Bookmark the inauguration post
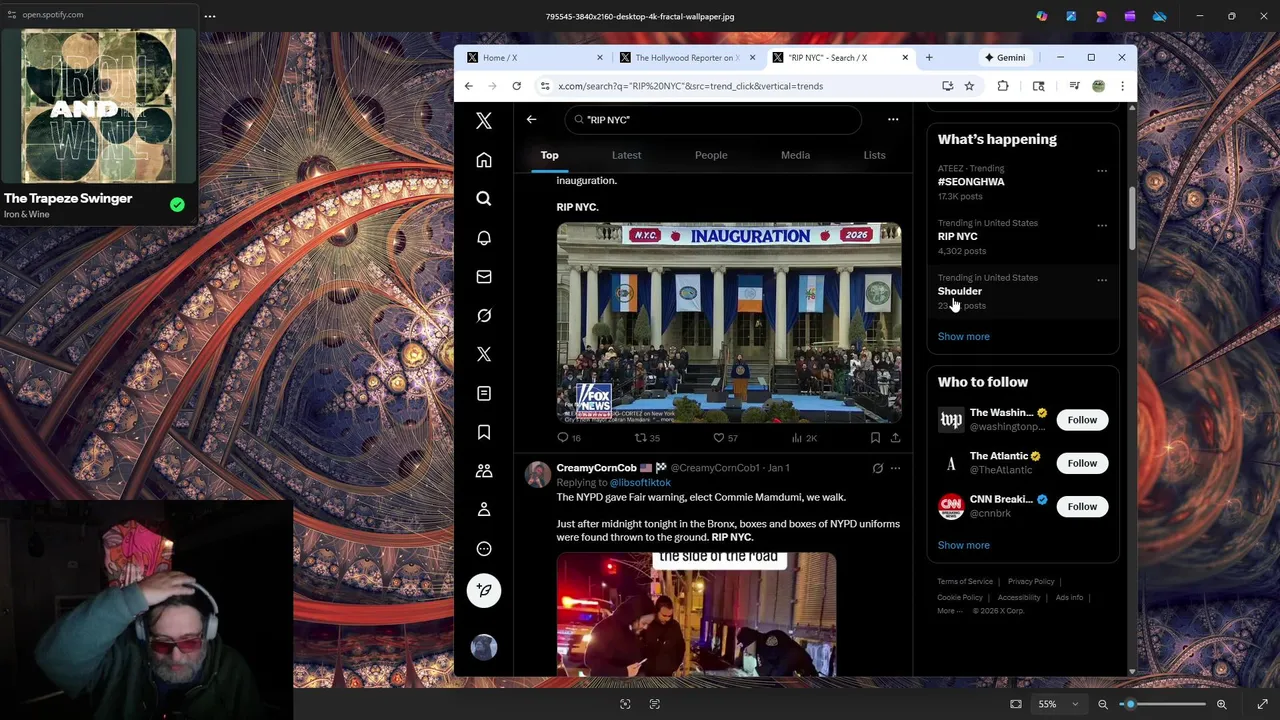The image size is (1280, 720). (x=875, y=438)
